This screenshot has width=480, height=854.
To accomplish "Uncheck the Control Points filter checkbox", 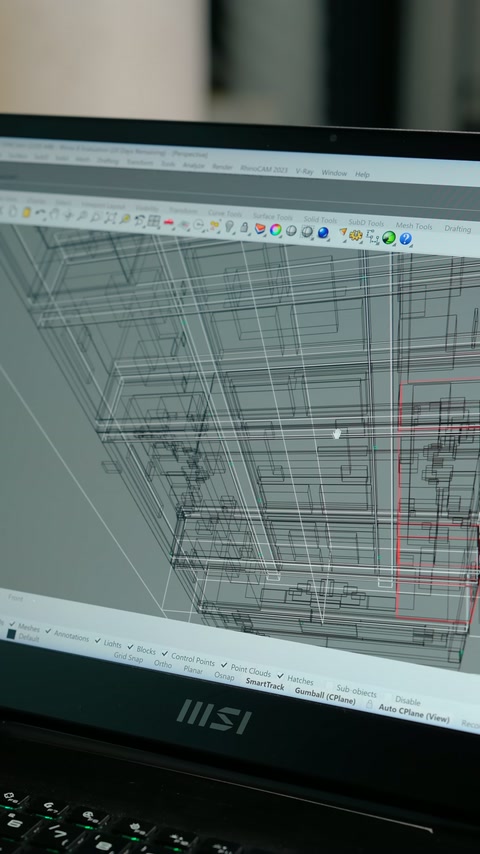I will pos(165,652).
